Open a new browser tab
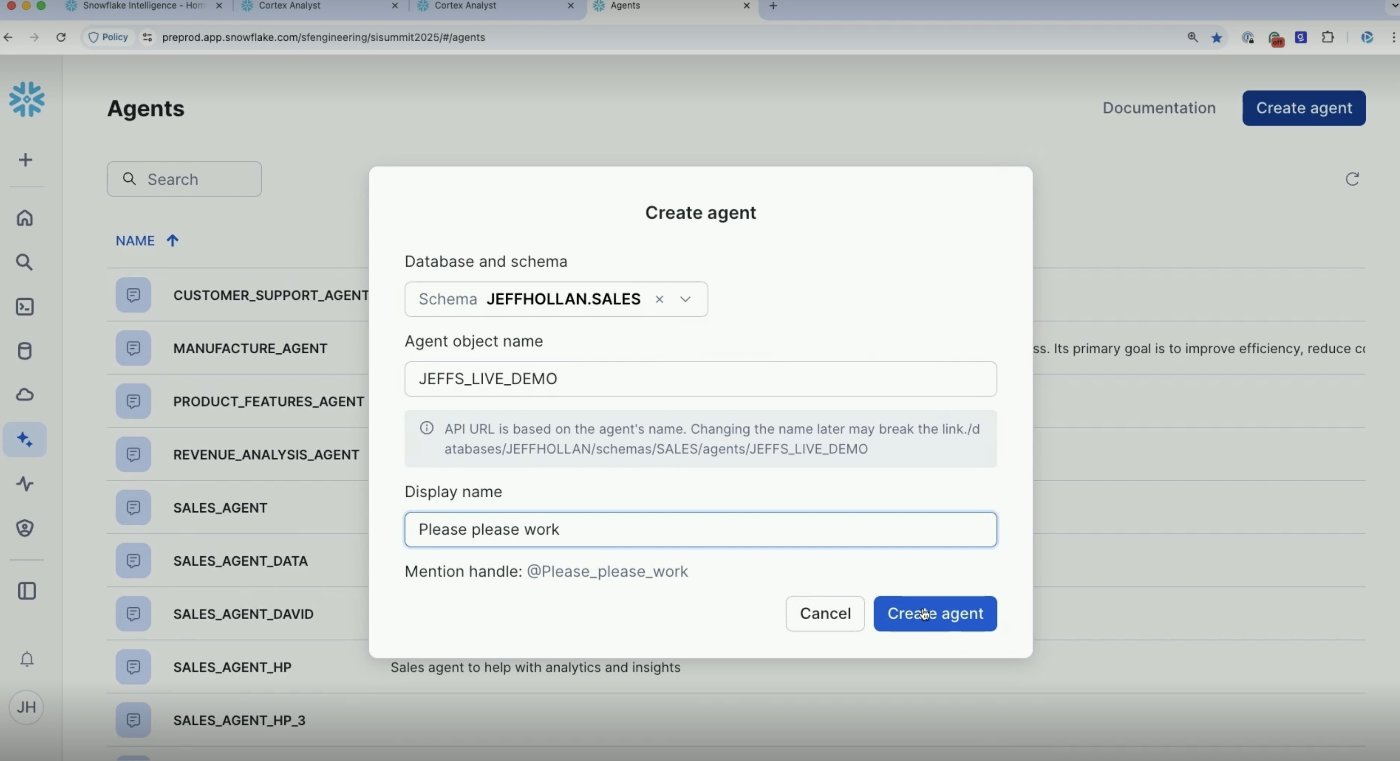The height and width of the screenshot is (761, 1400). click(x=773, y=6)
